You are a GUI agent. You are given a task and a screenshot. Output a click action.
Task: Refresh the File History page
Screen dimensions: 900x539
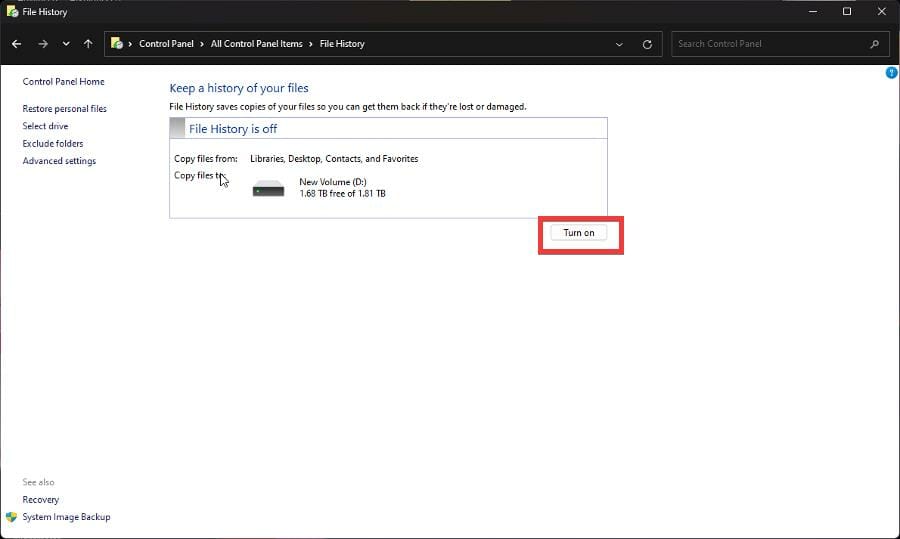[x=647, y=44]
